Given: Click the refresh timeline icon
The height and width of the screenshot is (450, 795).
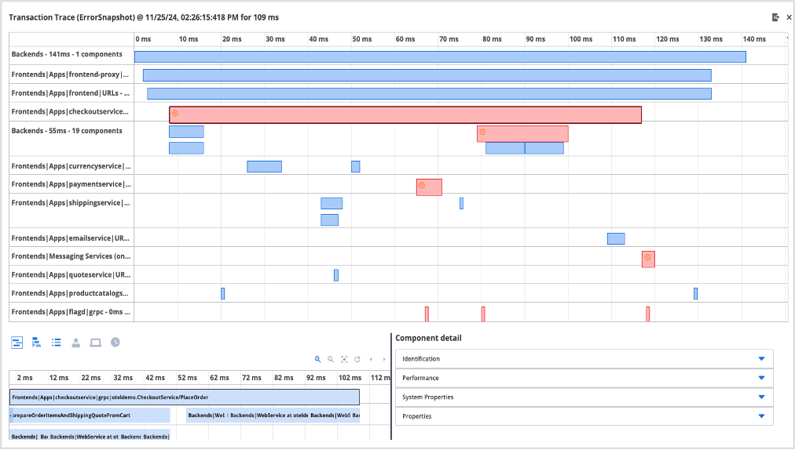Looking at the screenshot, I should tap(357, 359).
